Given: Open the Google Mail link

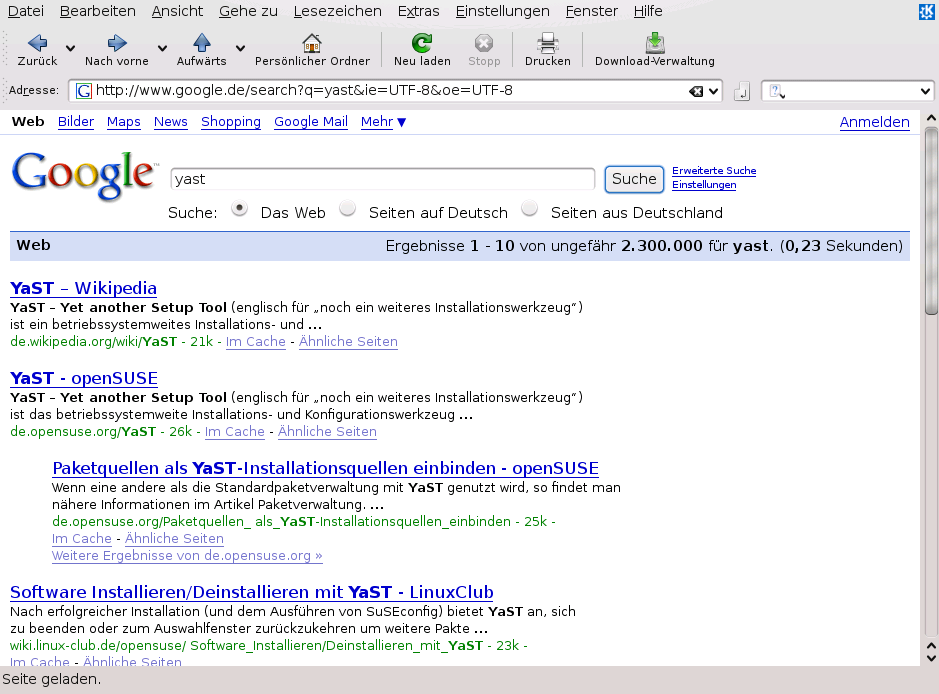Looking at the screenshot, I should click(x=311, y=122).
